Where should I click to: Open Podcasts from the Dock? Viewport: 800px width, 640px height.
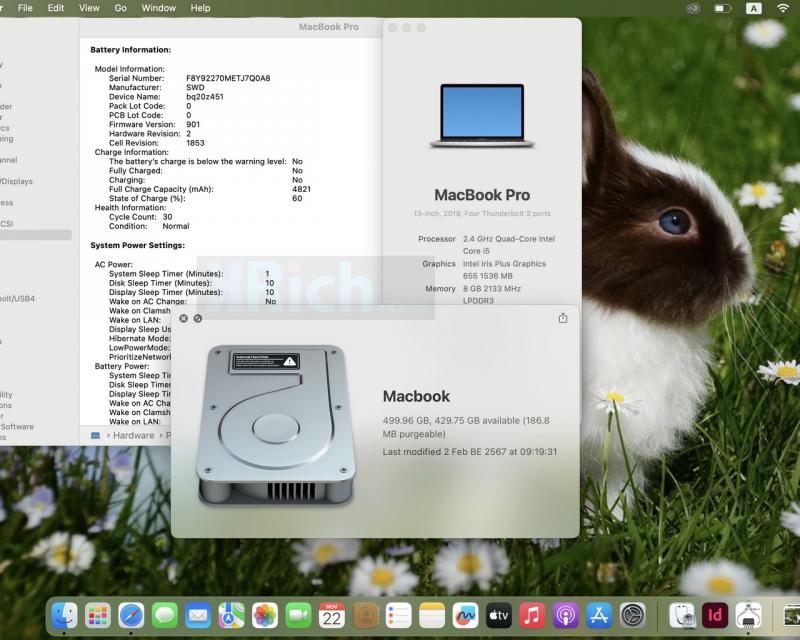click(565, 616)
